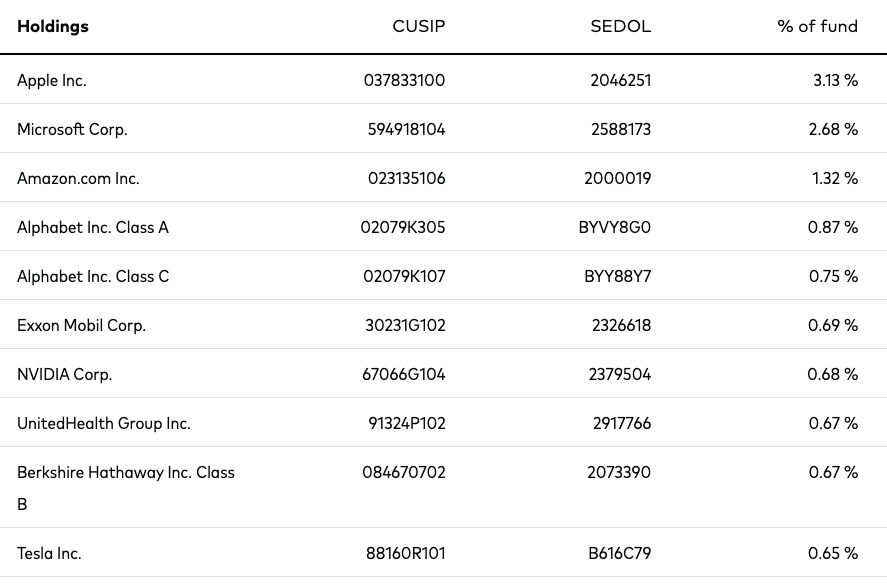Screen dimensions: 887x586
Task: Click NVIDIA's SEDOL value 2379504
Action: tap(620, 375)
